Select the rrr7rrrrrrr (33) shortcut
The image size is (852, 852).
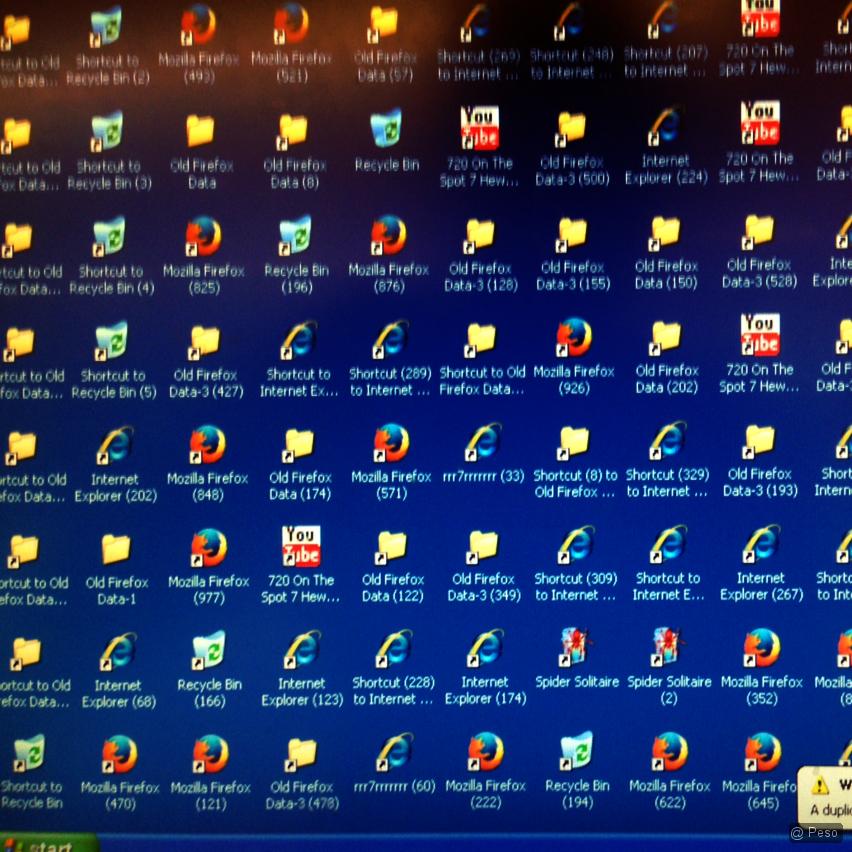pos(483,443)
